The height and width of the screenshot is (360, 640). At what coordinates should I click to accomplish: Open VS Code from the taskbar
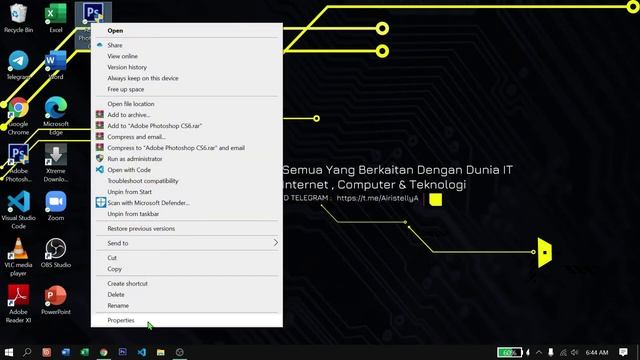142,352
